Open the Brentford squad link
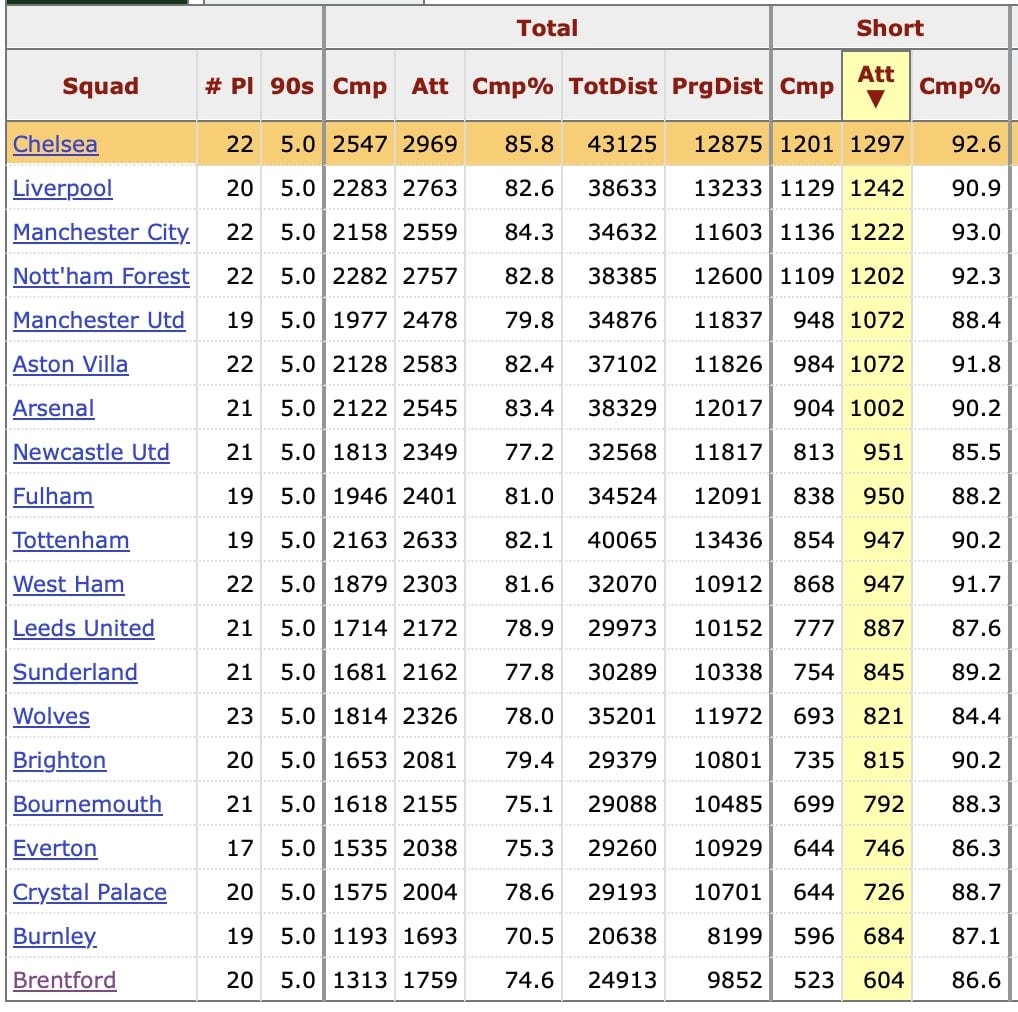1018x1012 pixels. [x=64, y=980]
